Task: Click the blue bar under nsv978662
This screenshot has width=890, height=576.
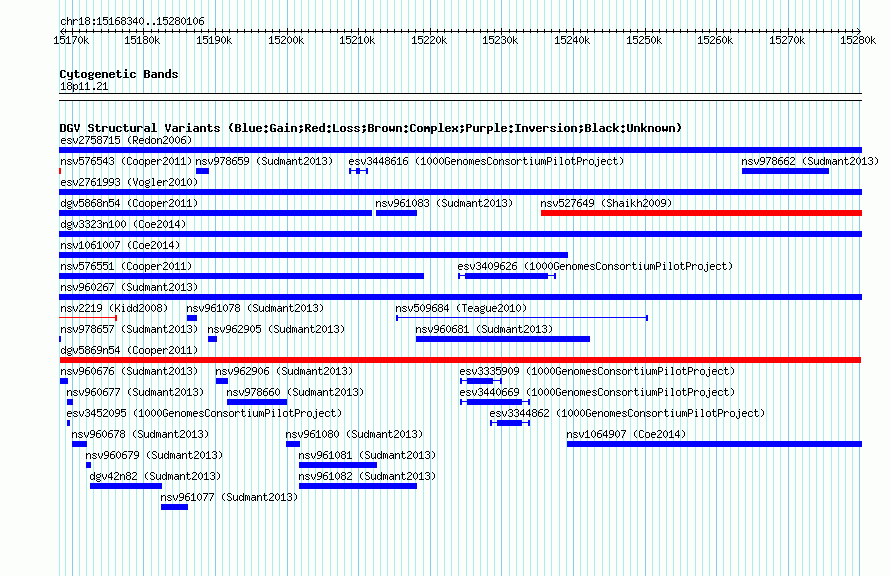Action: (x=785, y=171)
